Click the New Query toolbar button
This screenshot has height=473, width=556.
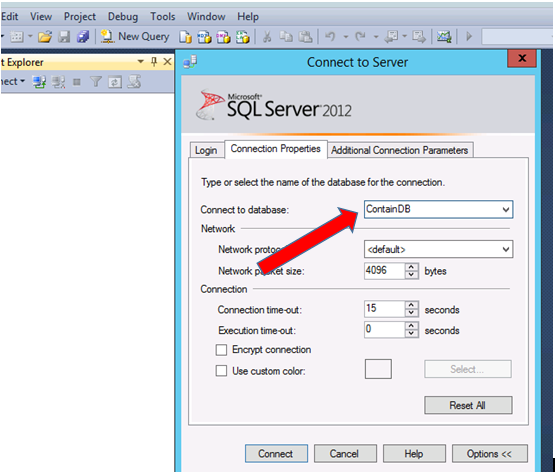(x=135, y=36)
